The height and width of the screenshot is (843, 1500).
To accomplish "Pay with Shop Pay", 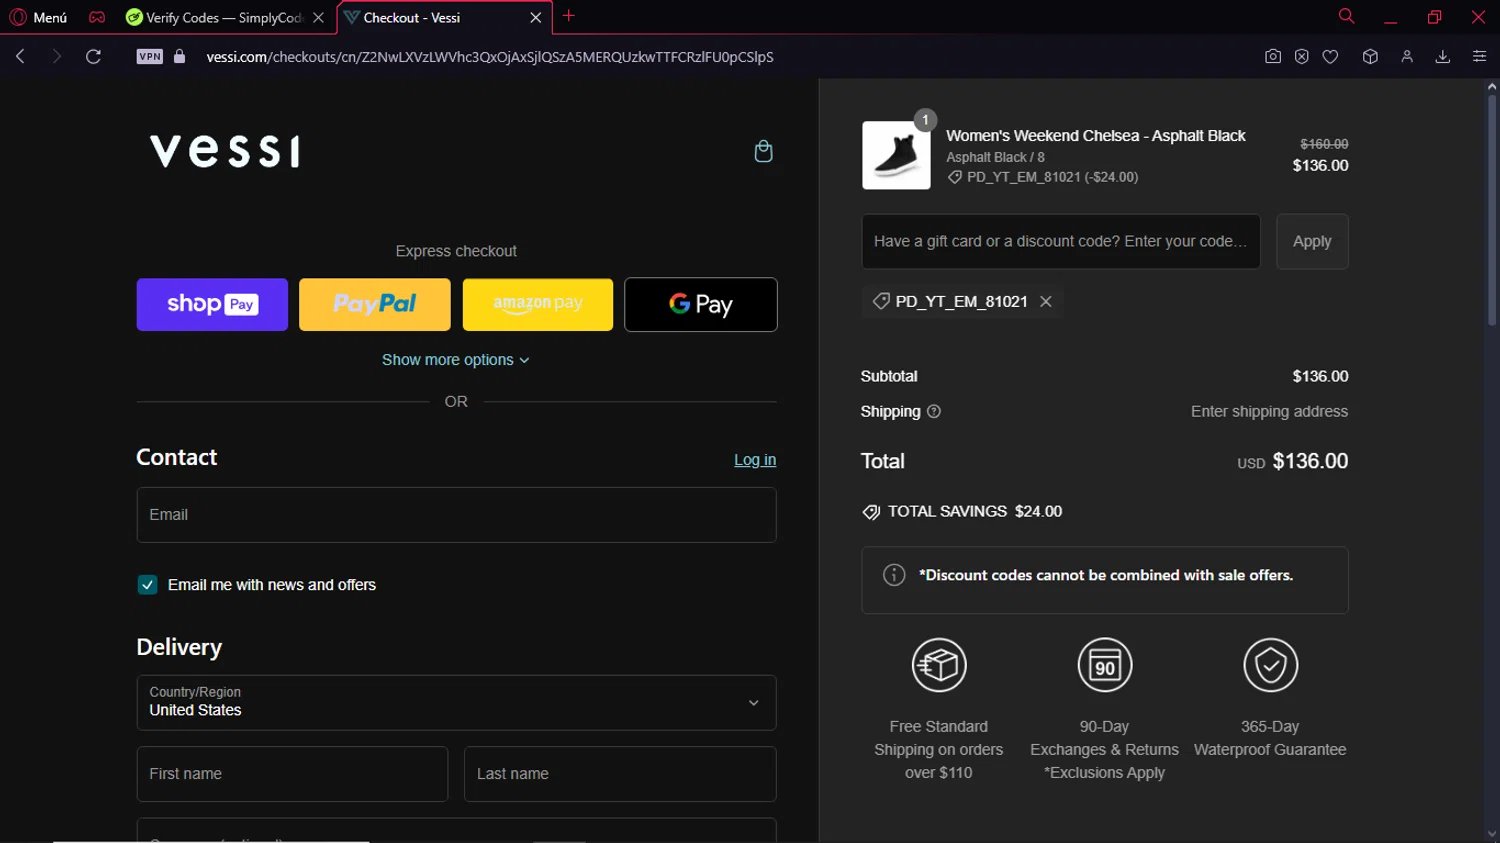I will coord(212,304).
